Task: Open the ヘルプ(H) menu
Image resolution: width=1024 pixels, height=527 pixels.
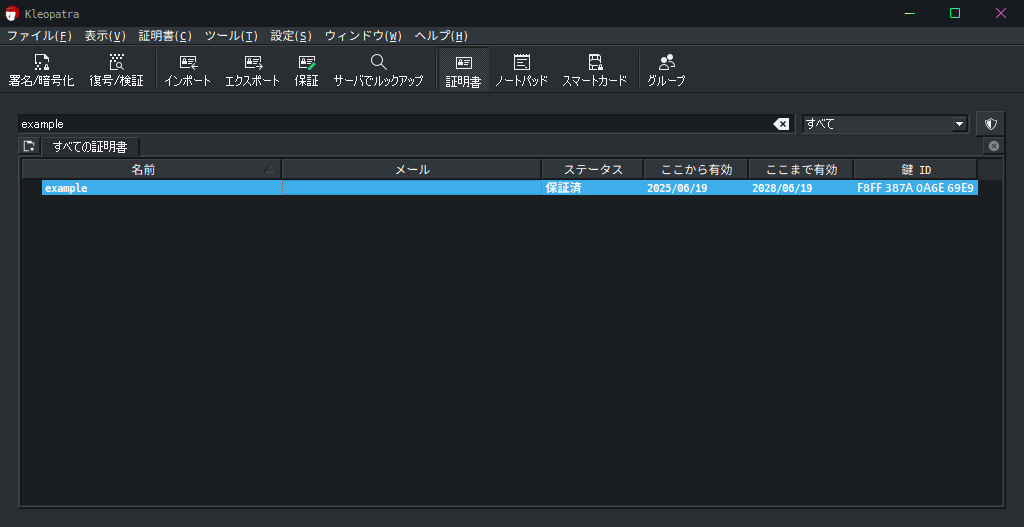Action: [x=441, y=36]
